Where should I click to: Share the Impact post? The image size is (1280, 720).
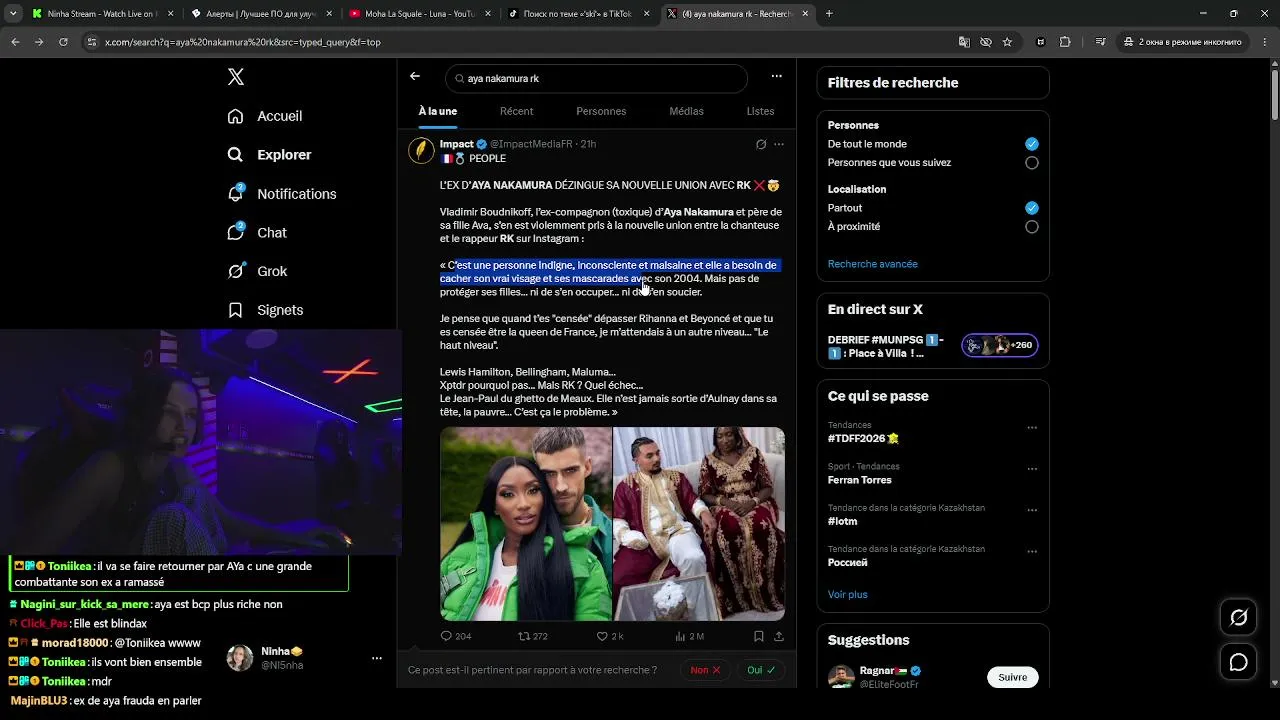tap(779, 636)
